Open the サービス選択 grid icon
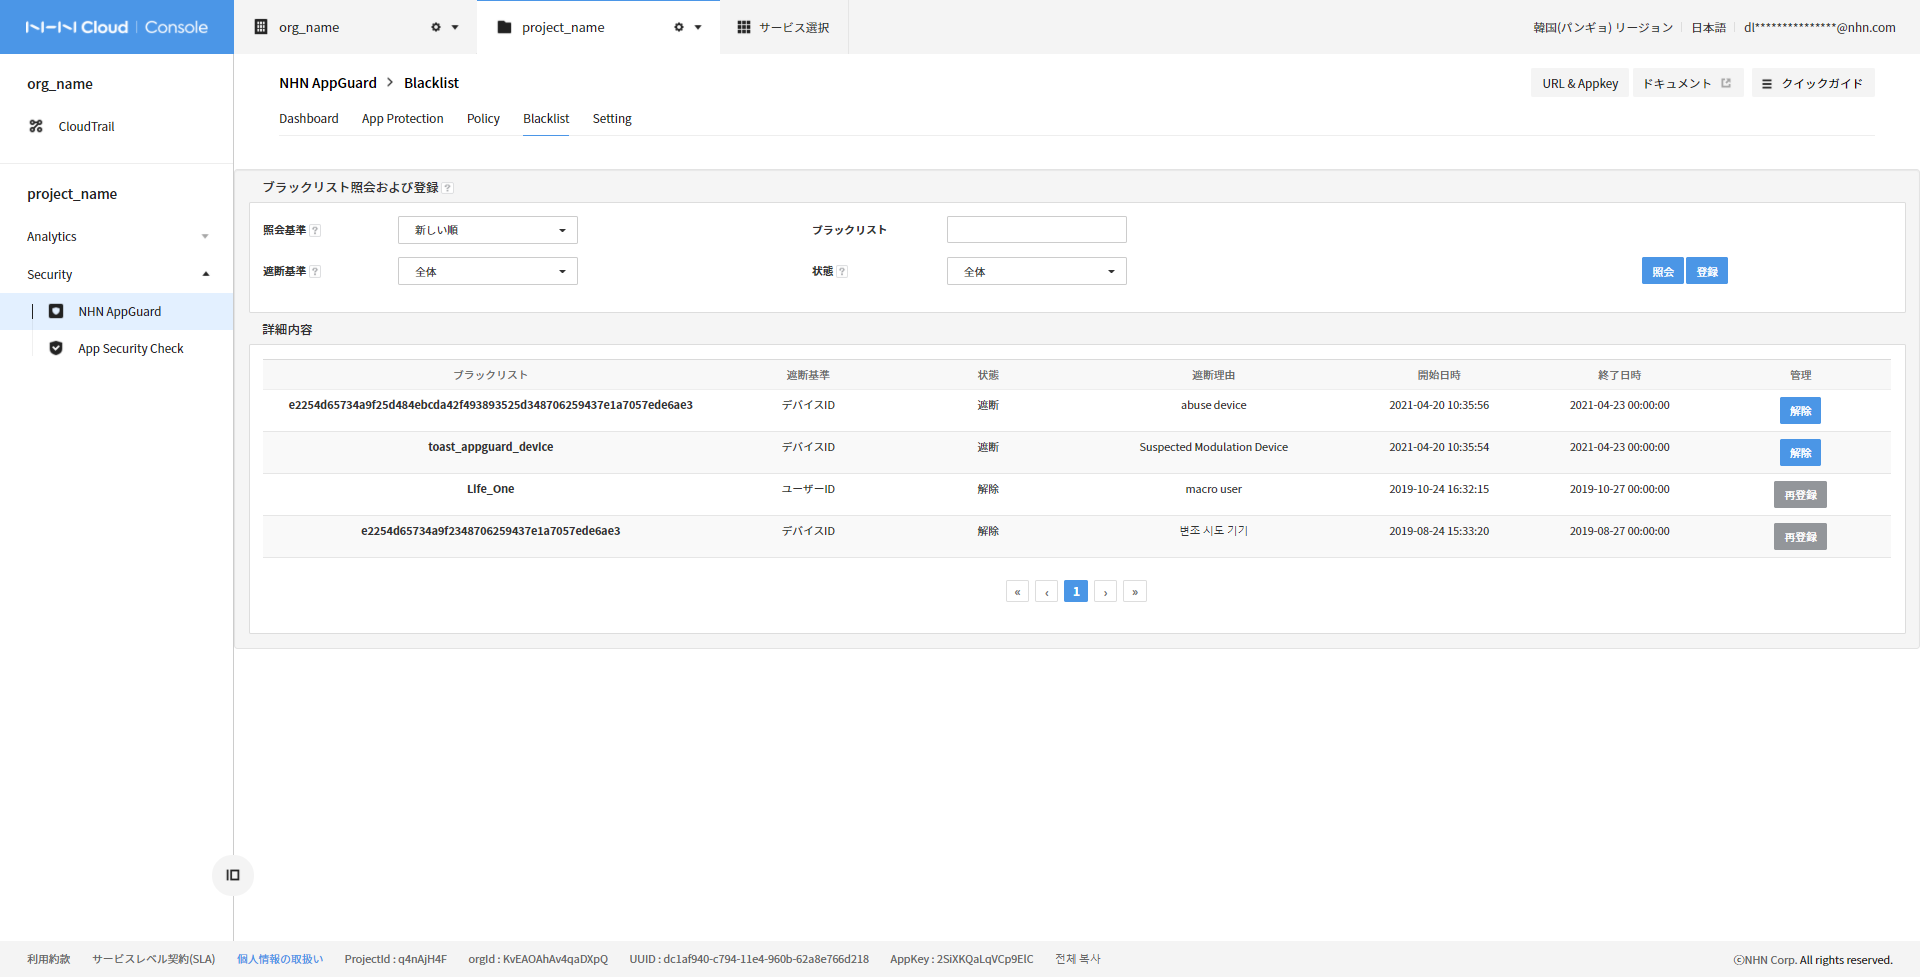The height and width of the screenshot is (977, 1920). coord(744,27)
